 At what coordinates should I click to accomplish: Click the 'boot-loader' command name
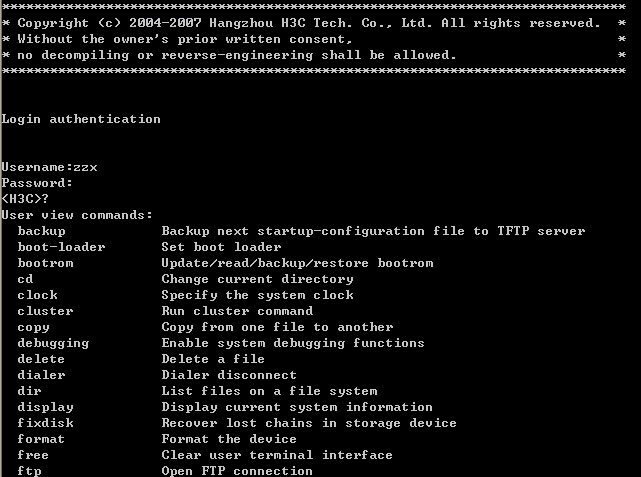coord(61,247)
